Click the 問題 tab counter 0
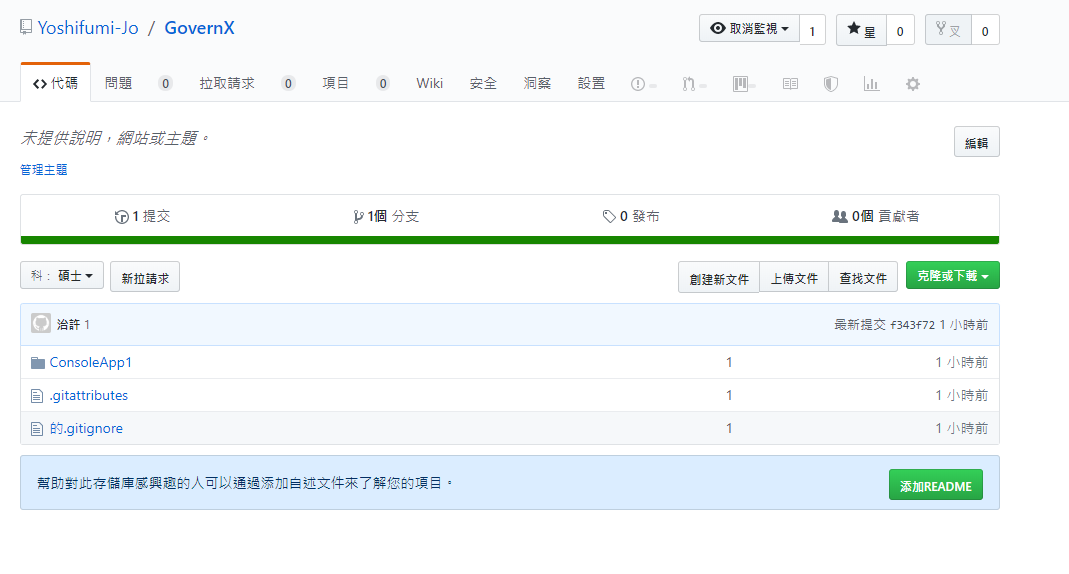Screen dimensions: 1069x574 click(165, 83)
